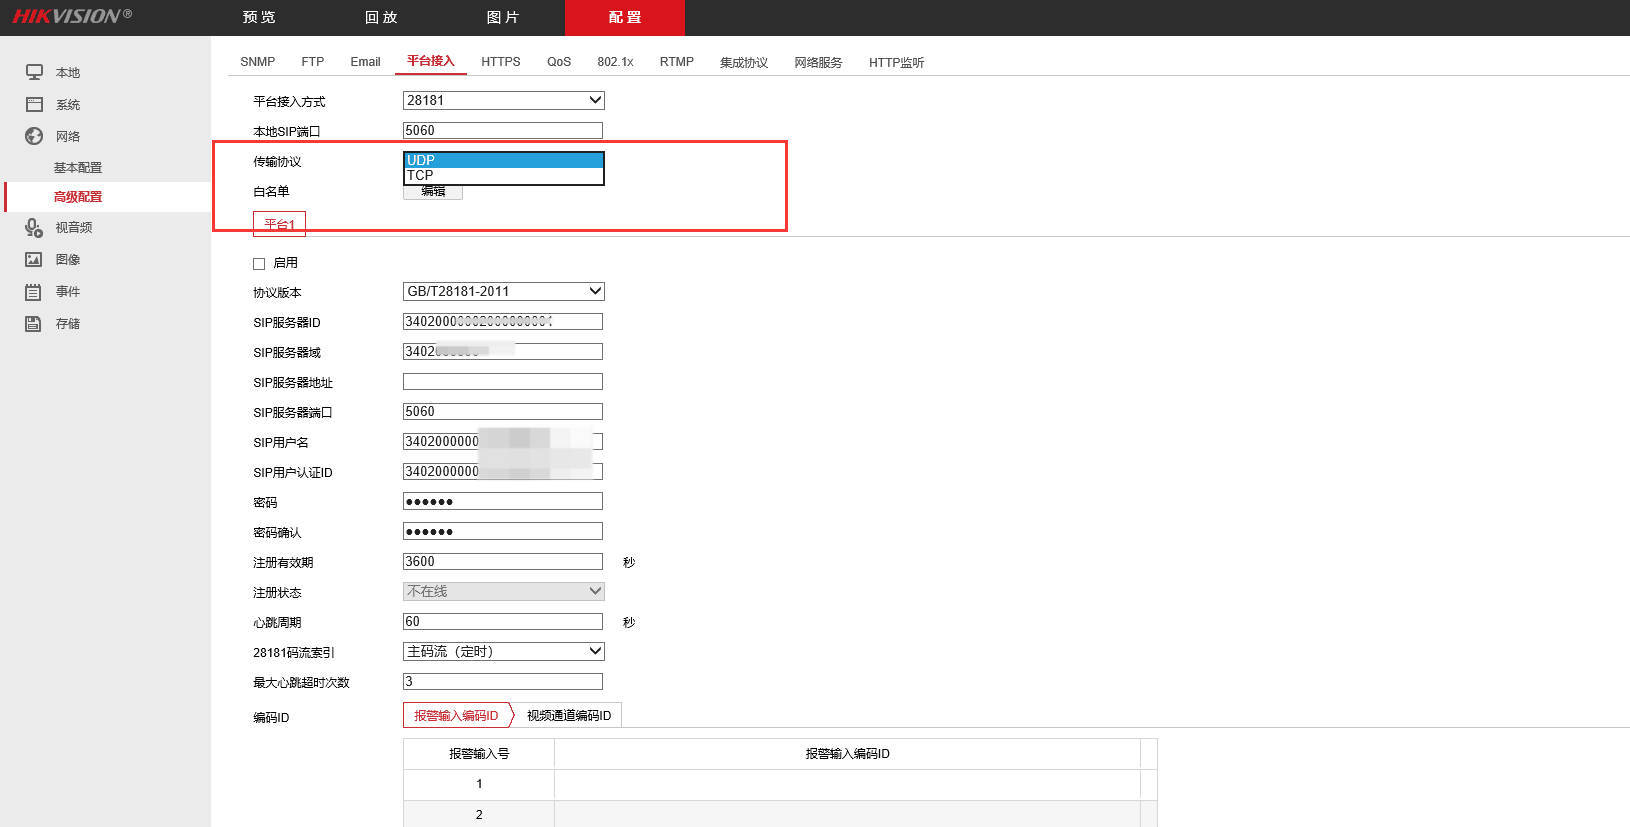Click the 图像 picture icon
The image size is (1630, 827).
(x=34, y=259)
